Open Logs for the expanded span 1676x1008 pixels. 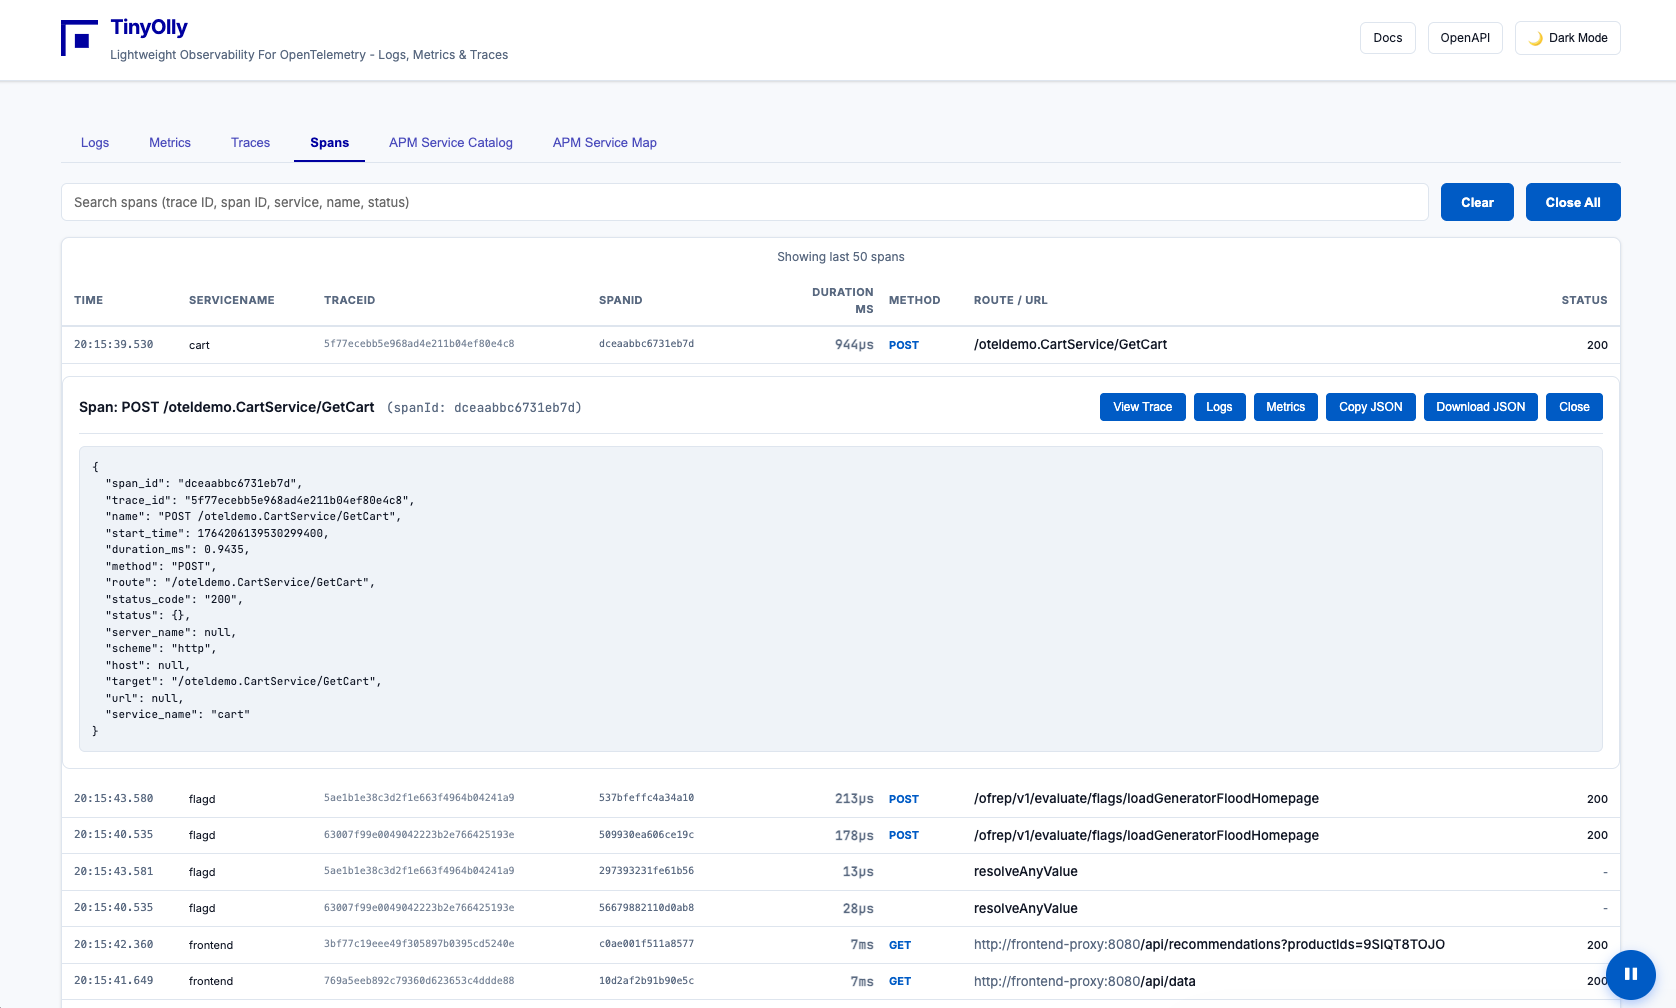coord(1218,407)
